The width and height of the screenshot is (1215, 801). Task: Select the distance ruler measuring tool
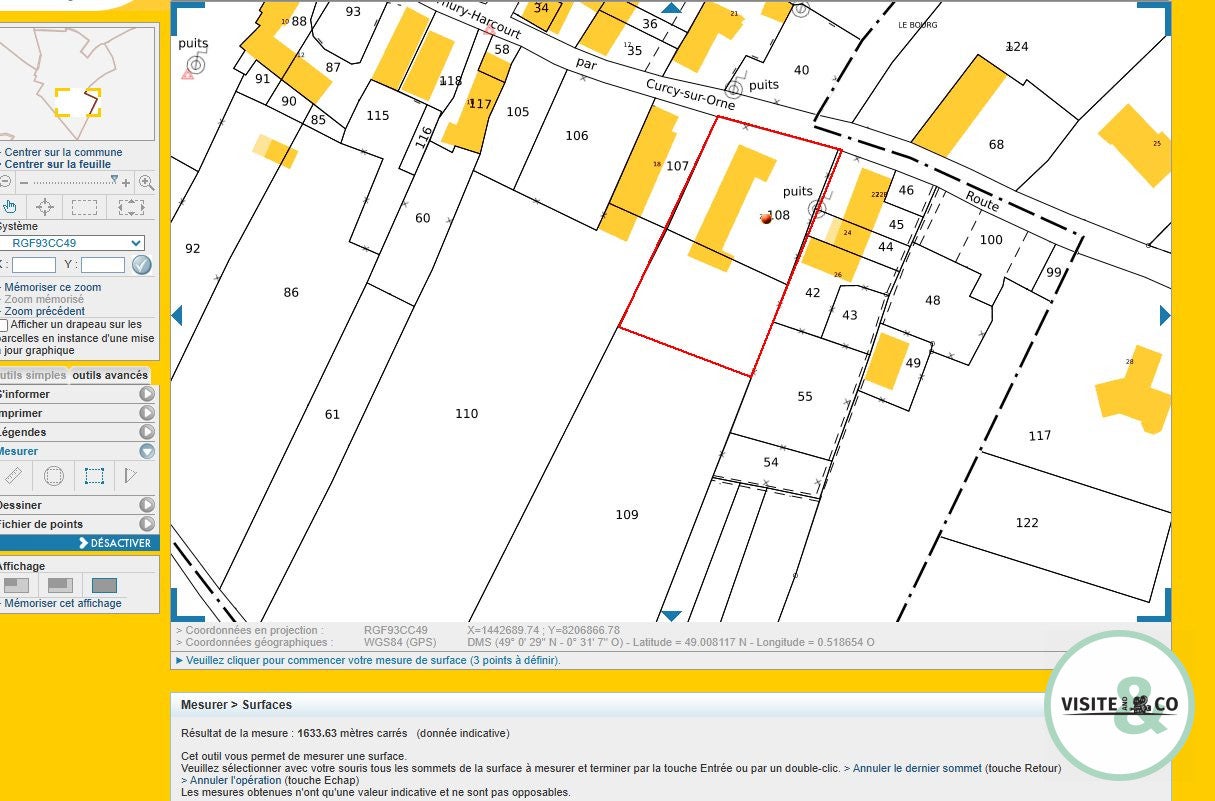point(13,476)
